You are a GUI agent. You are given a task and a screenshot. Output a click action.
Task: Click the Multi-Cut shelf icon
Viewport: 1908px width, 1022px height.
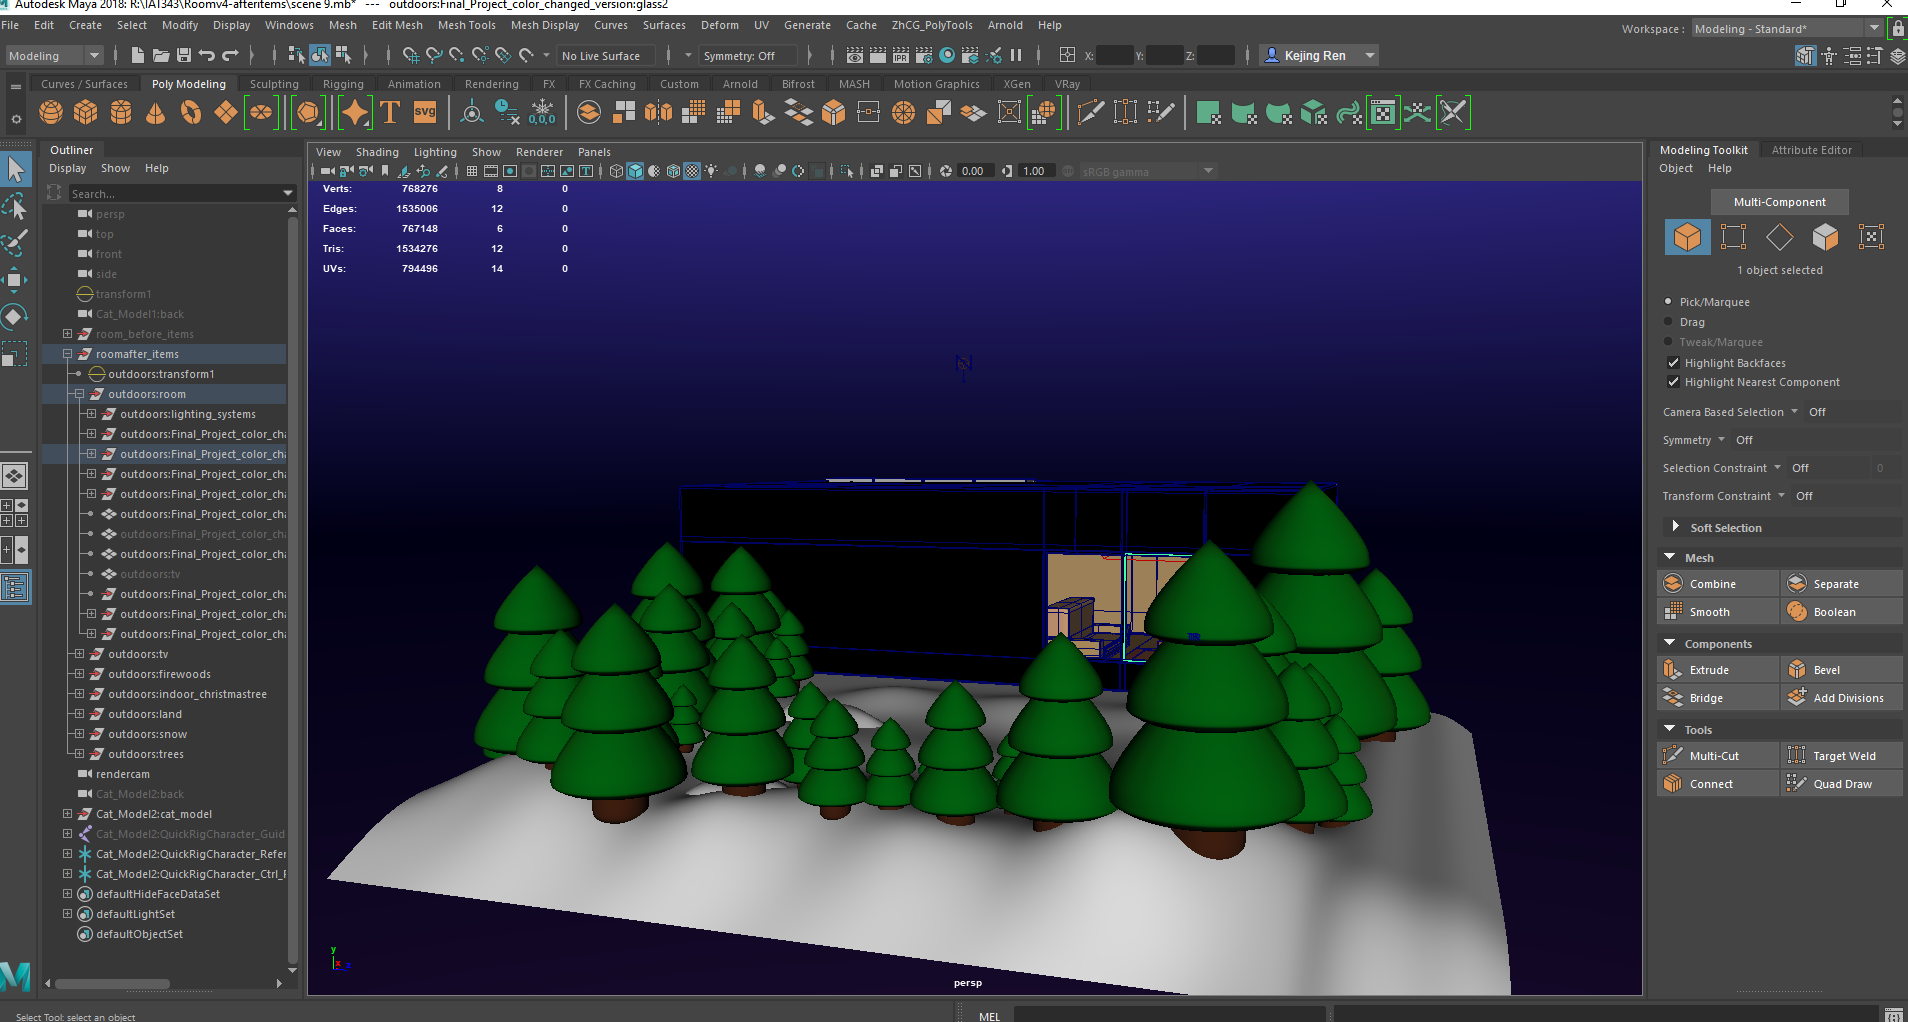pos(1091,113)
